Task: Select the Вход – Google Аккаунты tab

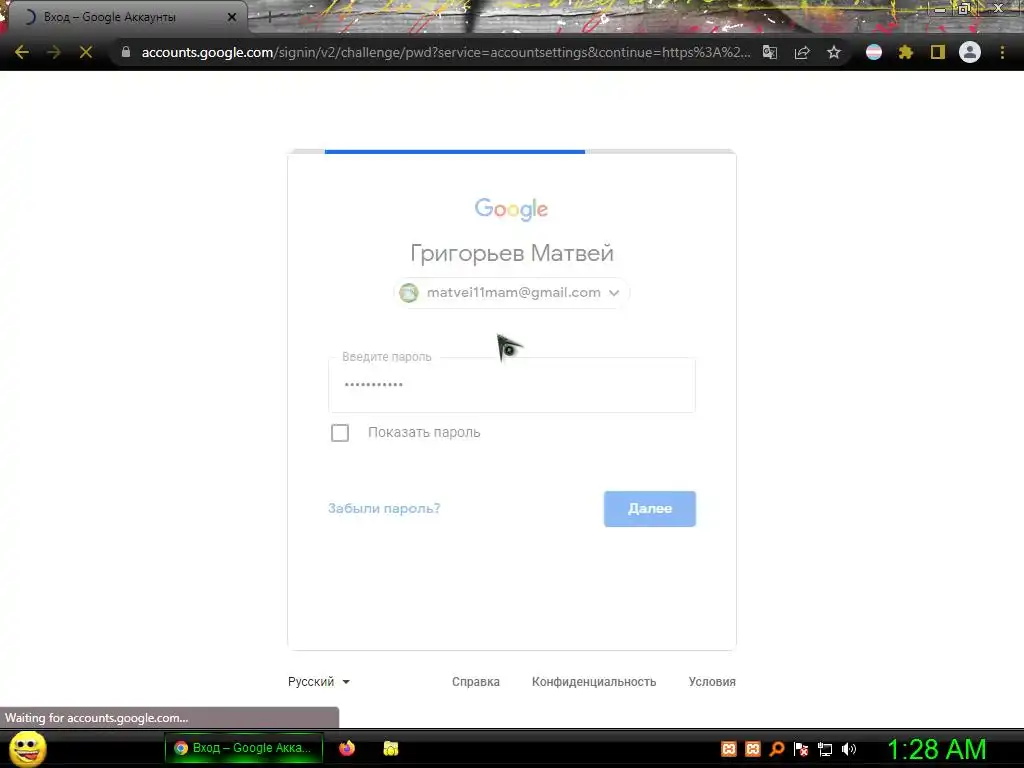Action: click(x=127, y=17)
